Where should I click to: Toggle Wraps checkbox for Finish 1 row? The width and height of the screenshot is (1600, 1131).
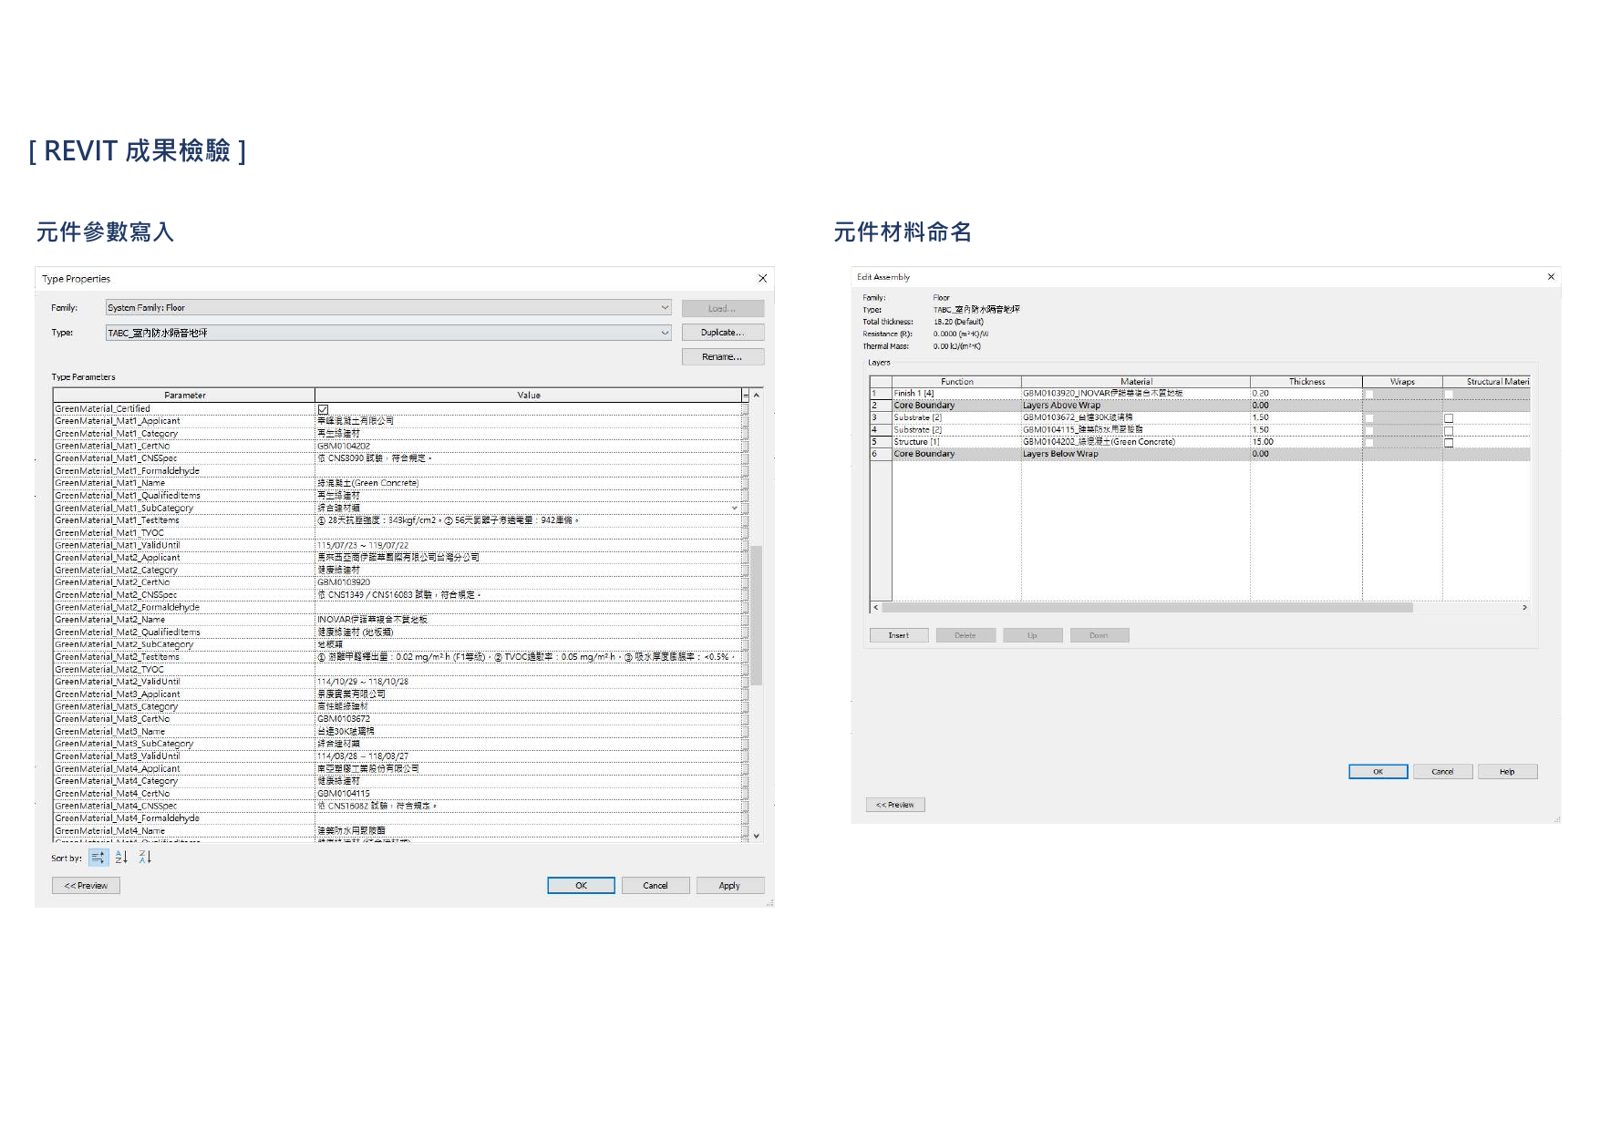1370,394
